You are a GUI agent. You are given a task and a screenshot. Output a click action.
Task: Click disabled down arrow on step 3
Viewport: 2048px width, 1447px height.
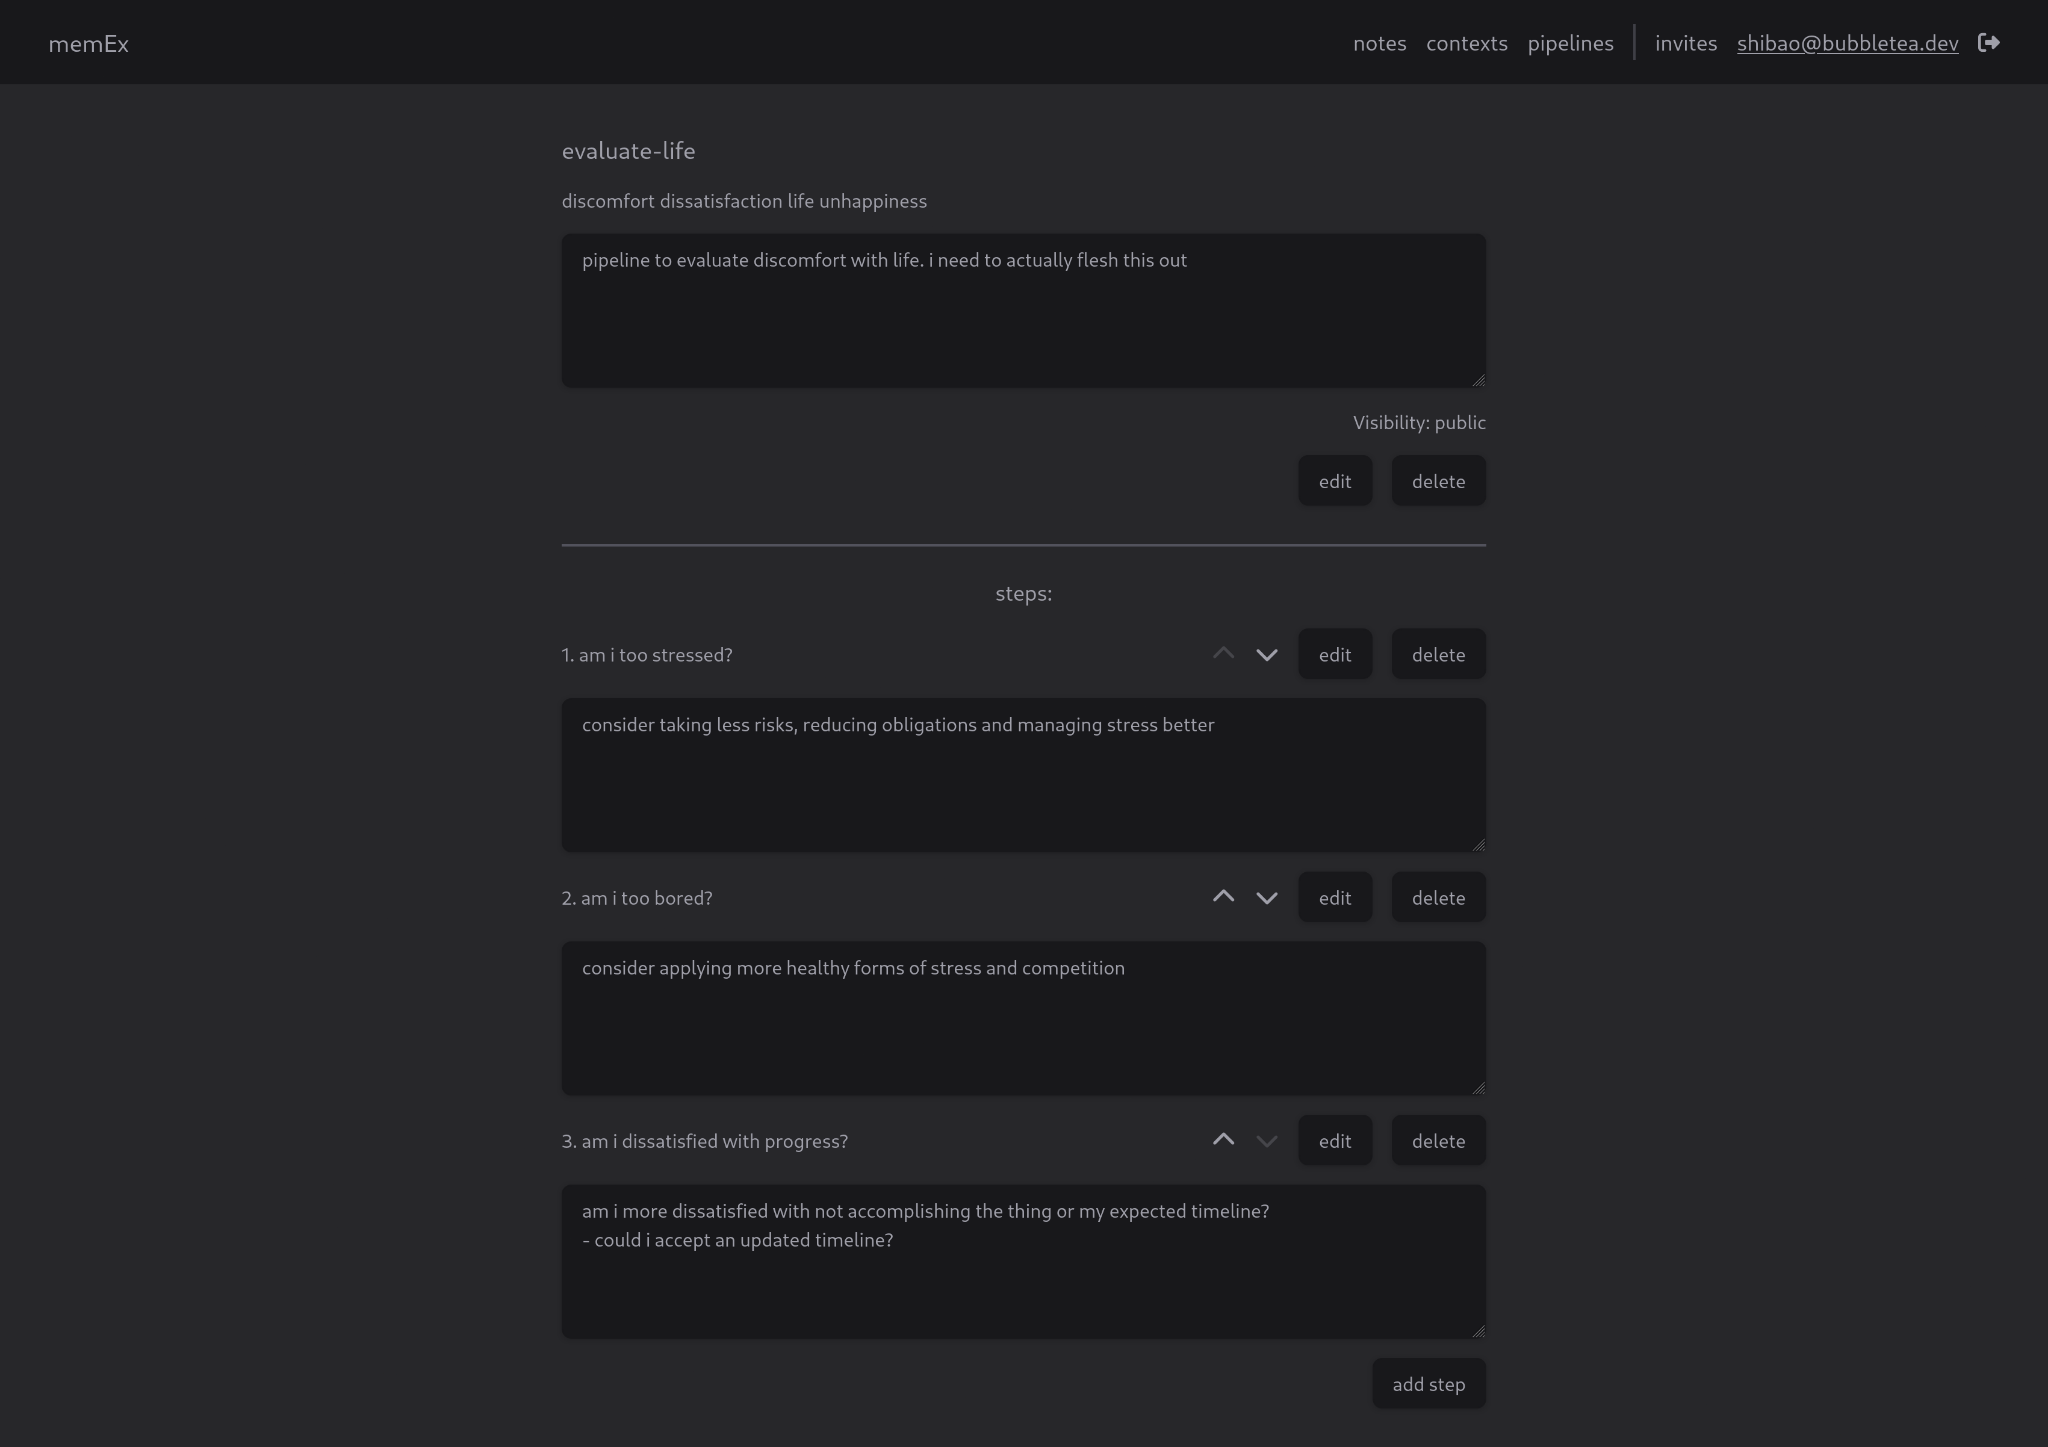tap(1266, 1141)
